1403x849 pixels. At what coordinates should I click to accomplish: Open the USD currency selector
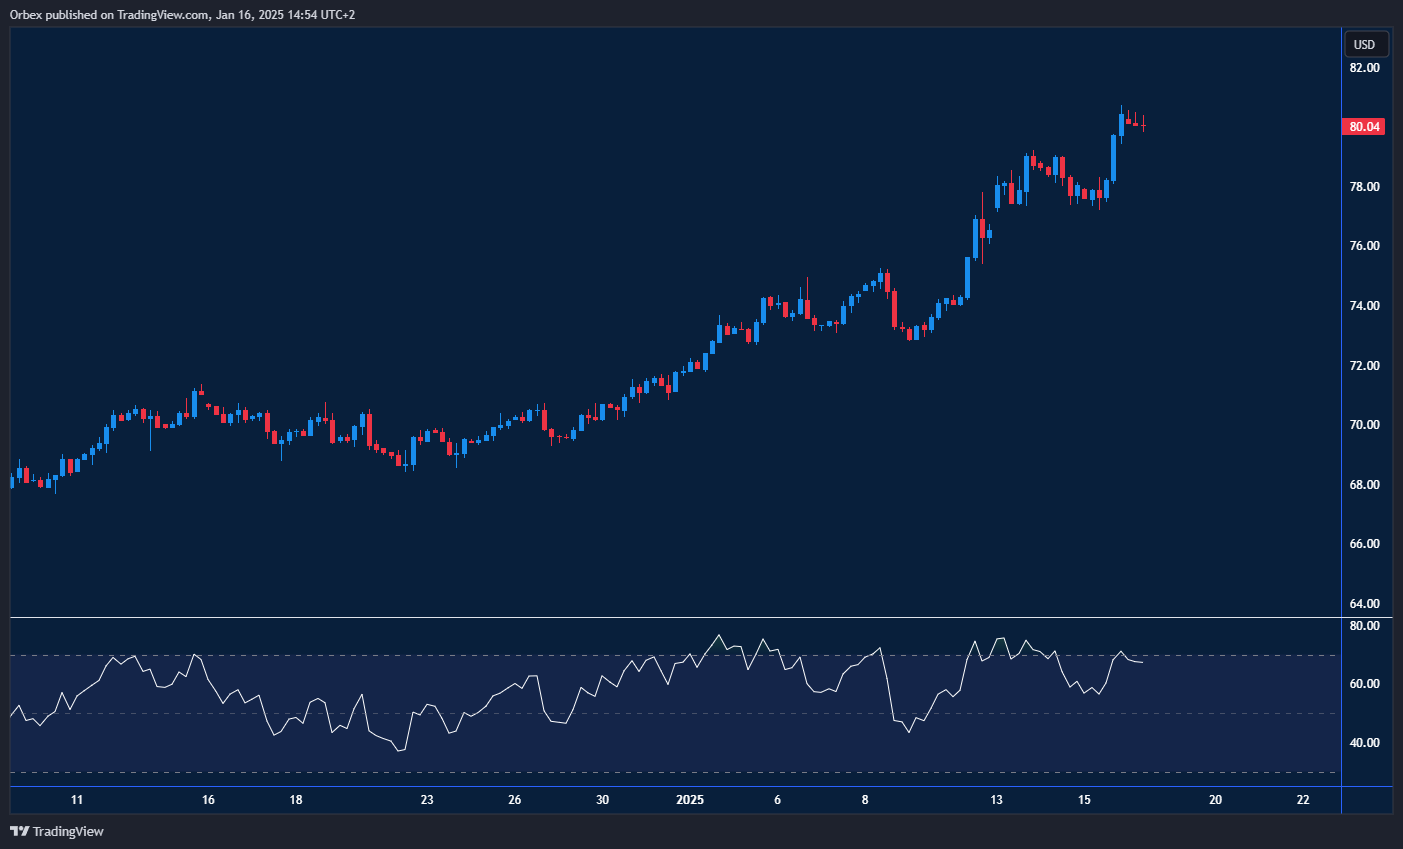tap(1364, 44)
